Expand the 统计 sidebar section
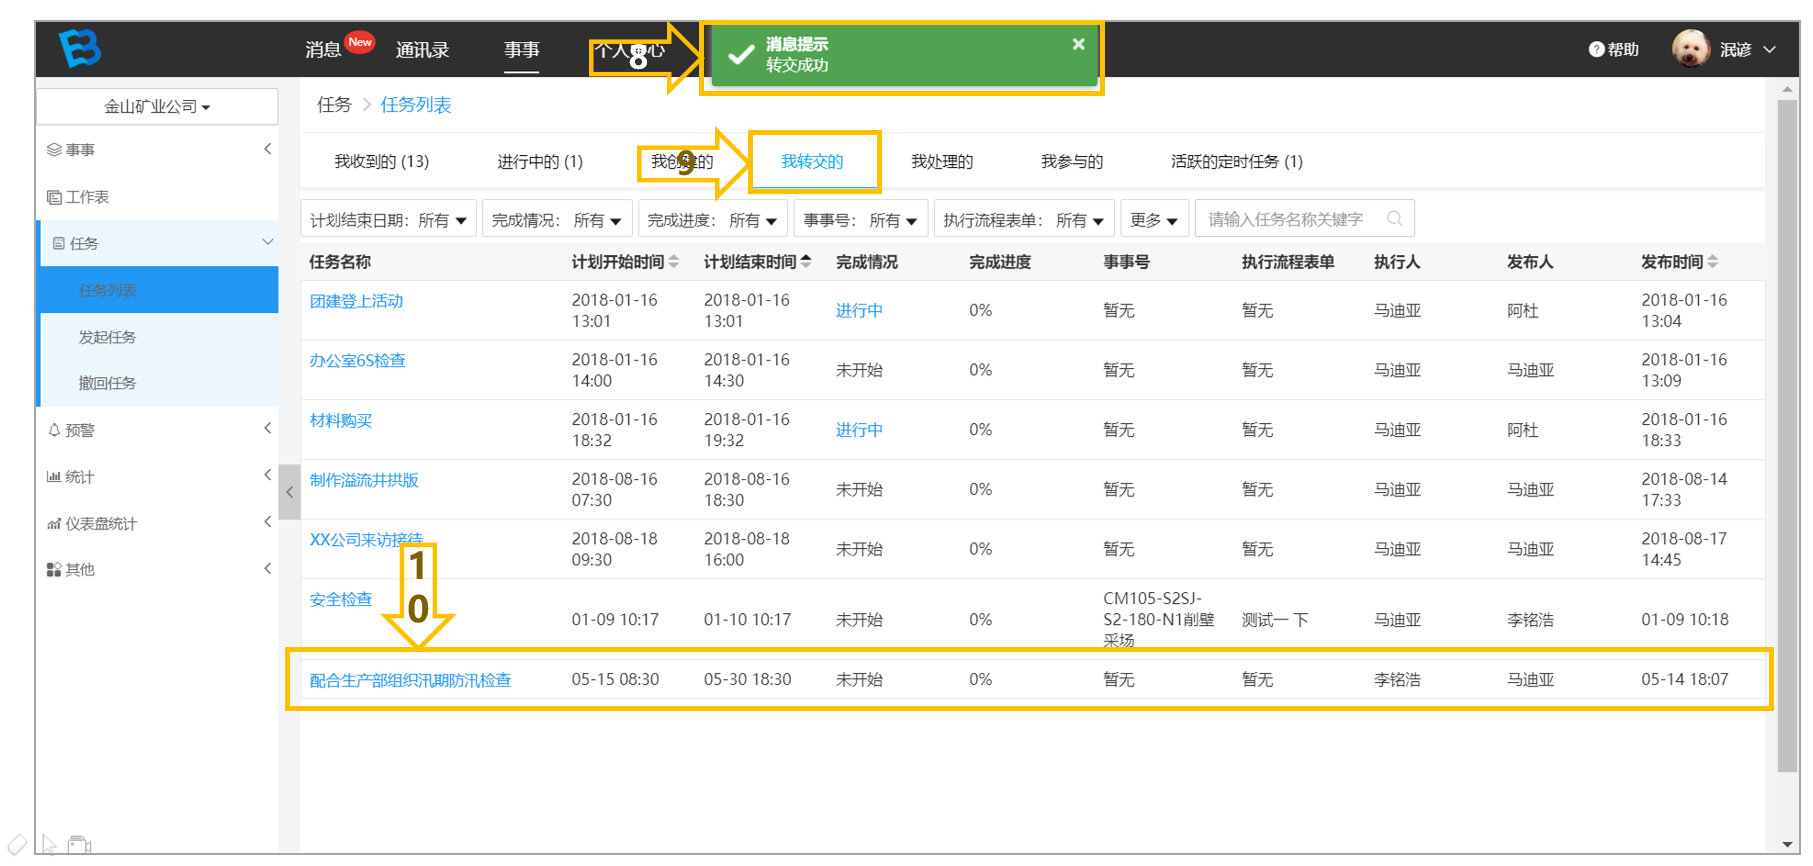Screen dimensions: 1813x866 (x=157, y=476)
